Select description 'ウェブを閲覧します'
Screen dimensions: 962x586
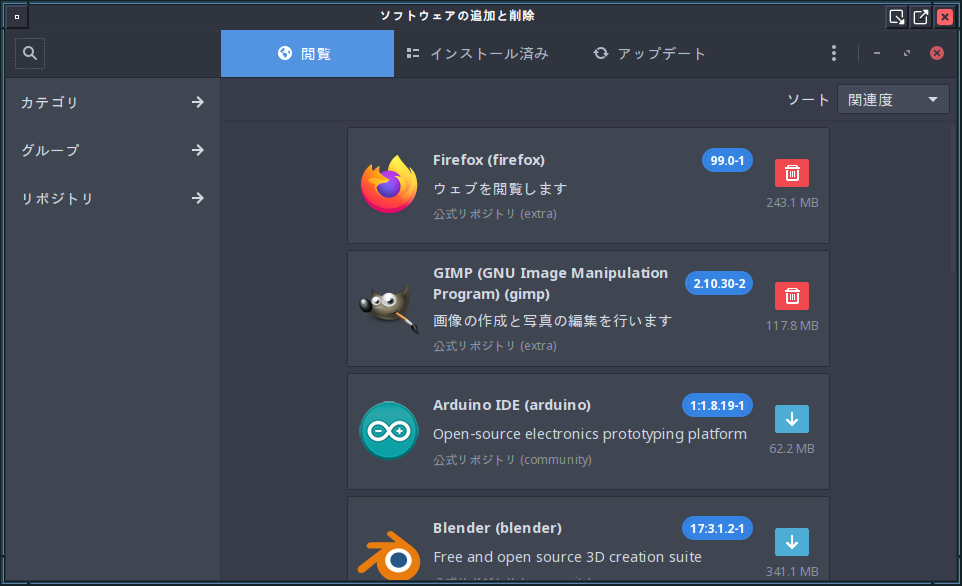click(x=500, y=188)
